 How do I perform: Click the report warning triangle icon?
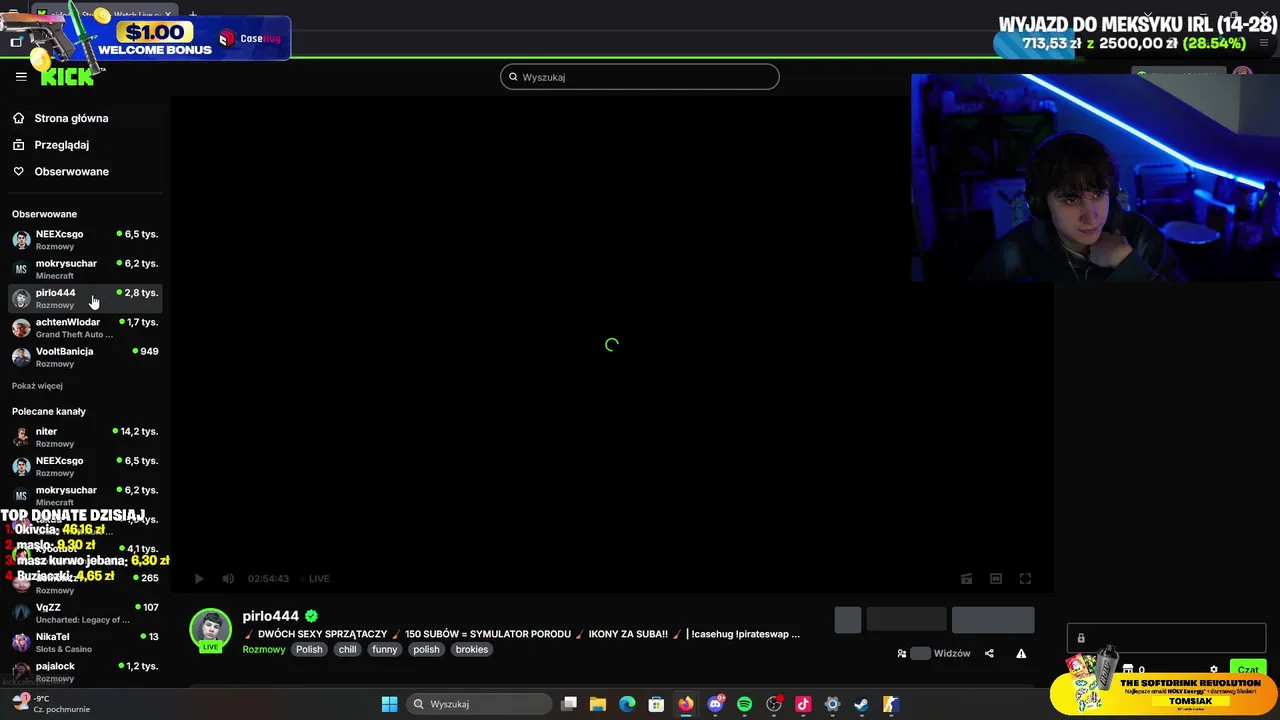(x=1021, y=654)
